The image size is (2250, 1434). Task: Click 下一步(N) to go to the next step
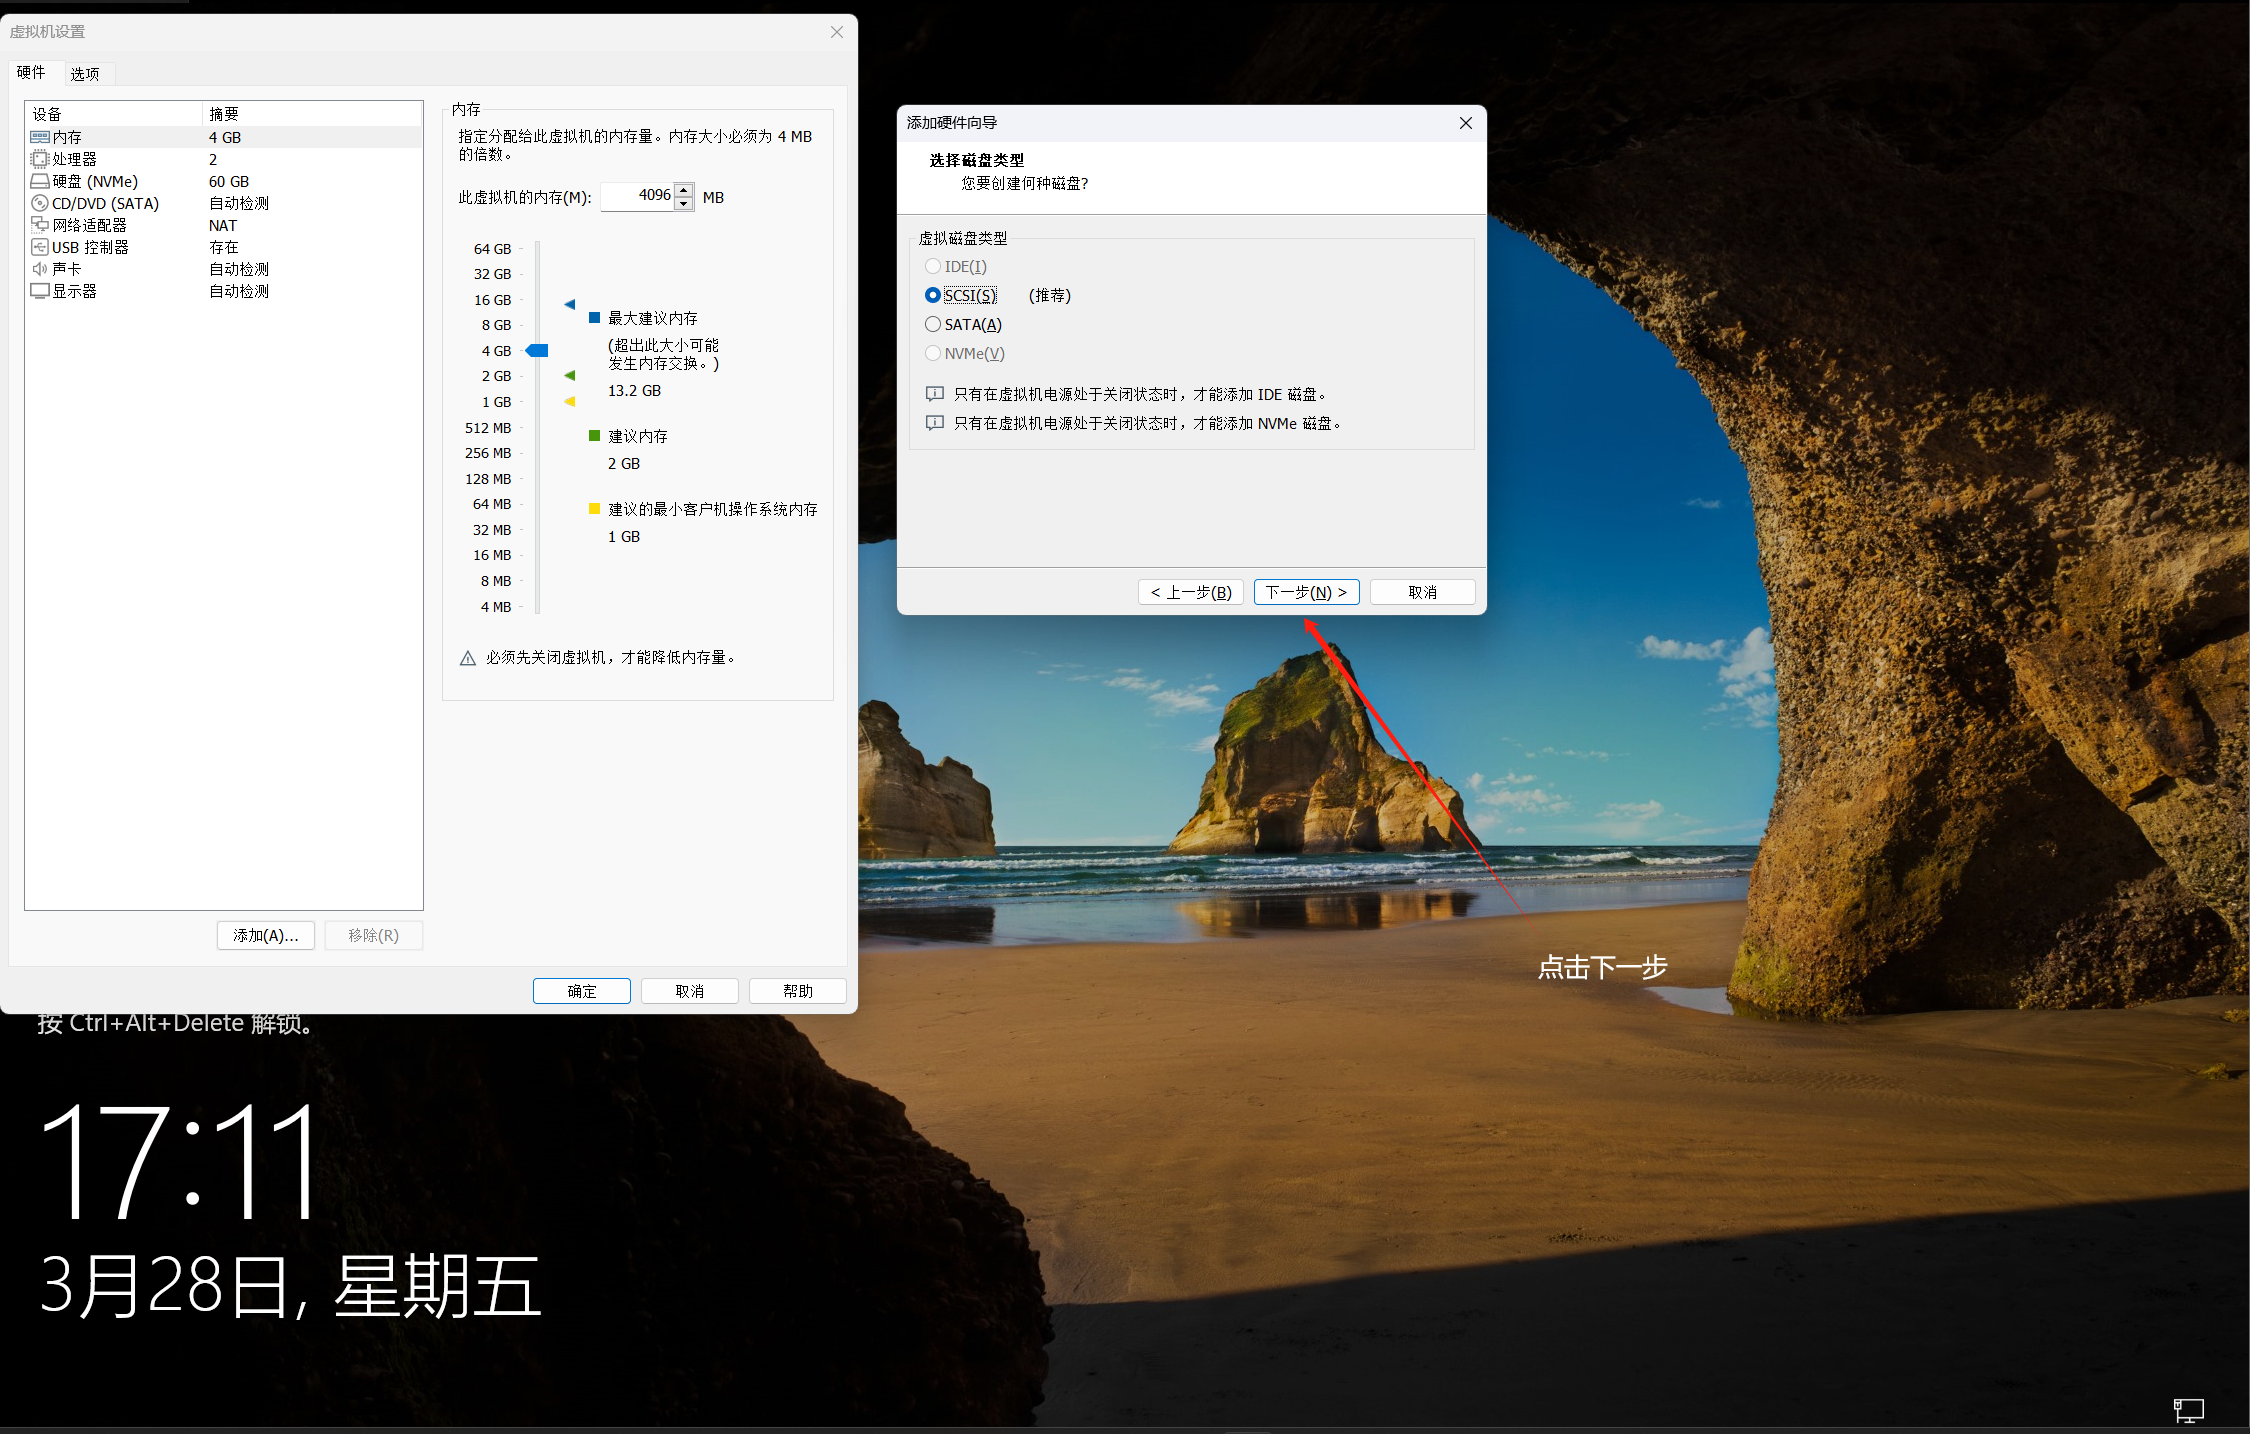click(x=1306, y=592)
